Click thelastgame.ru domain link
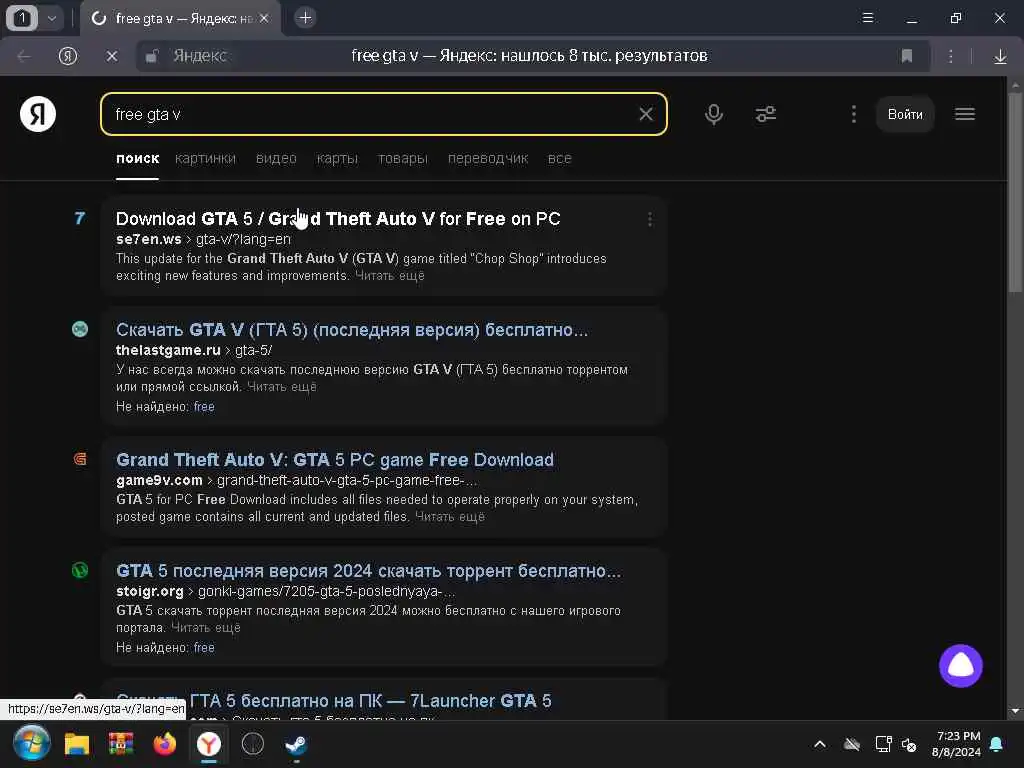The height and width of the screenshot is (768, 1024). pos(168,350)
